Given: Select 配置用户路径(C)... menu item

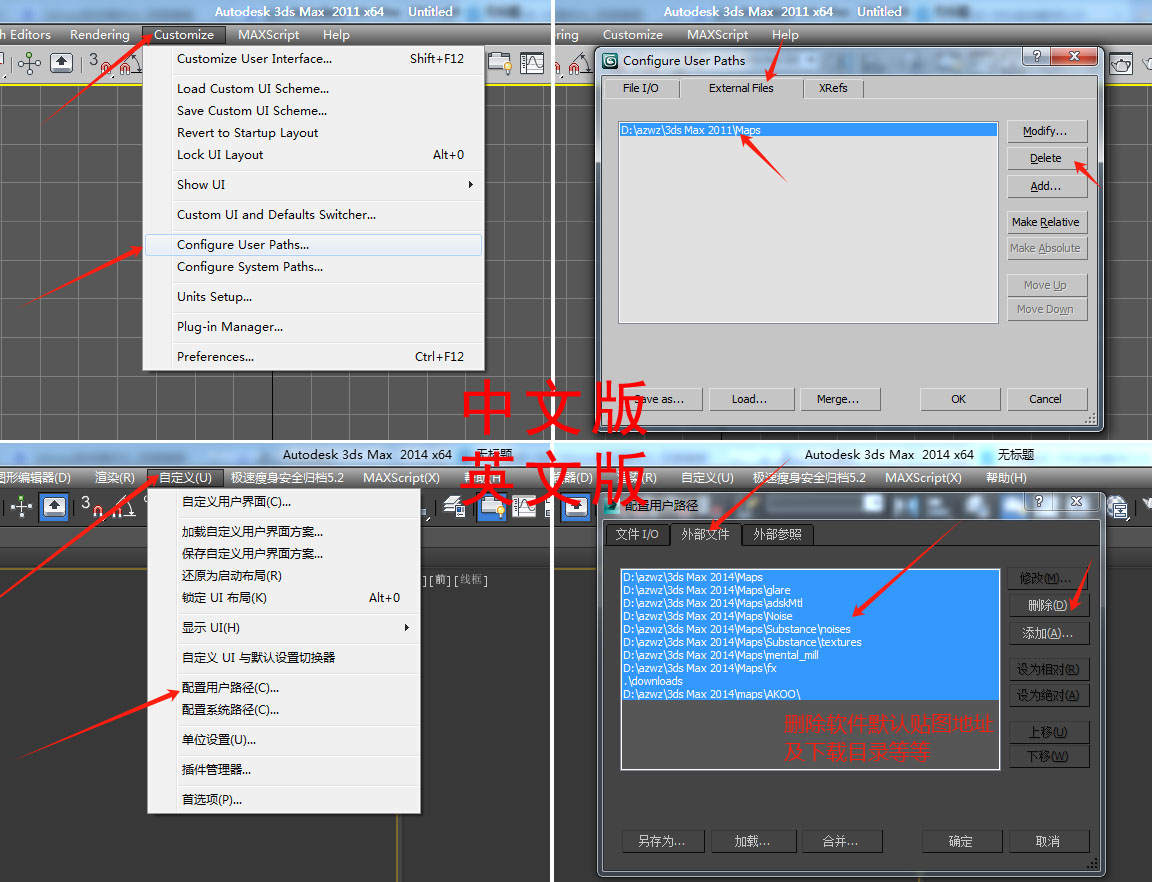Looking at the screenshot, I should [x=230, y=688].
